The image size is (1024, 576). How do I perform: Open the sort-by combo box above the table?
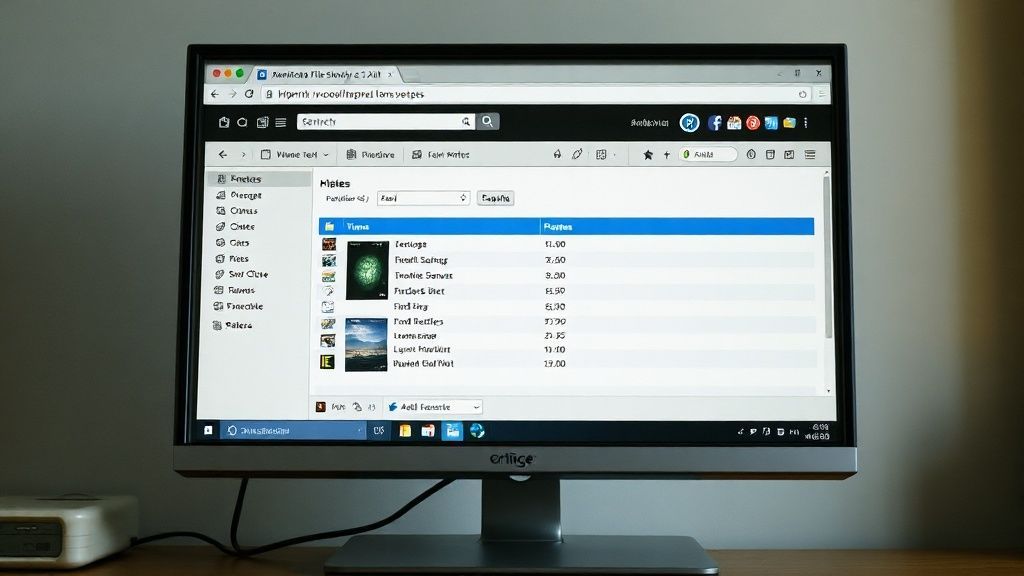pos(422,197)
